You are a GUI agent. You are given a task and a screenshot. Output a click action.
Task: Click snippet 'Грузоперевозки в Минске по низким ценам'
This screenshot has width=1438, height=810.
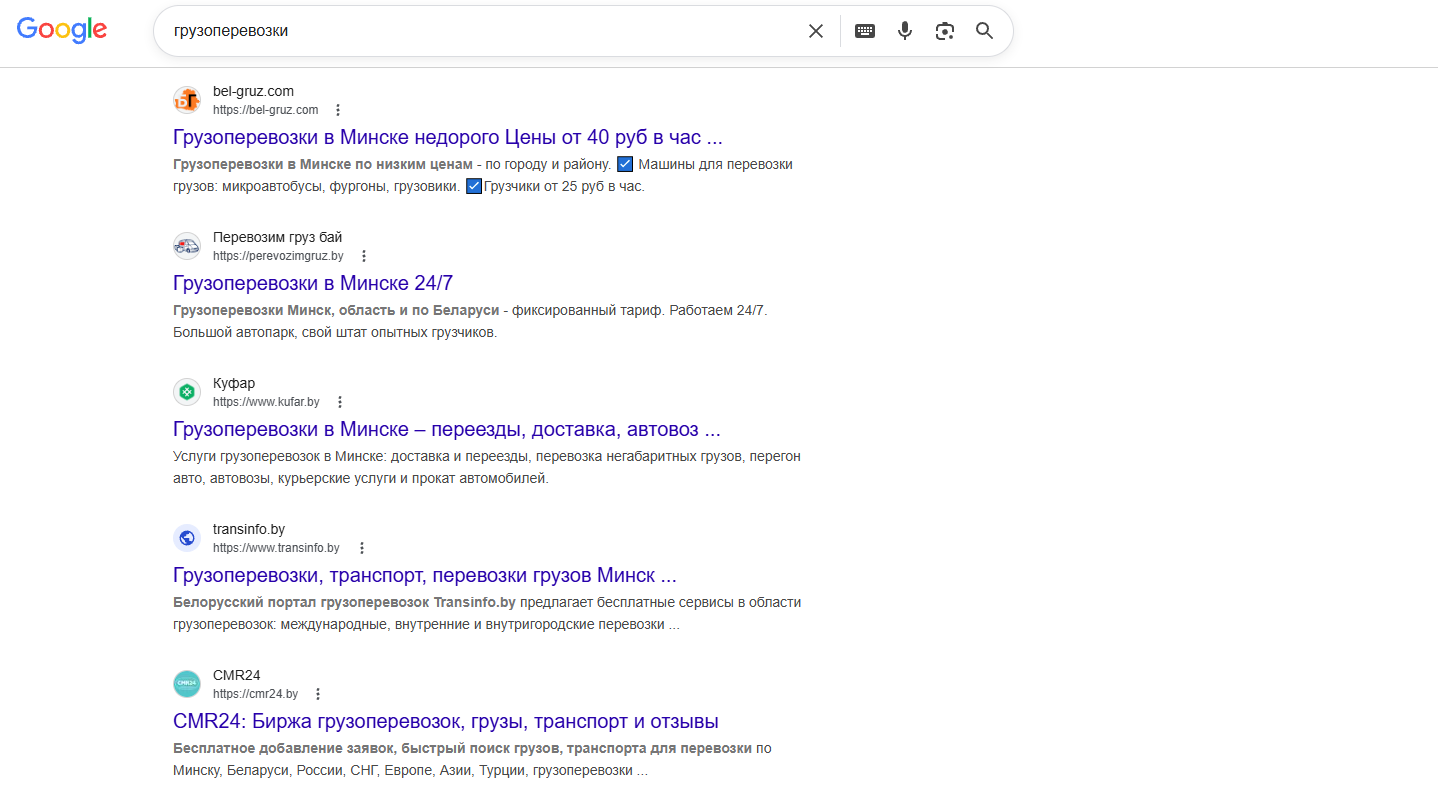(x=322, y=164)
